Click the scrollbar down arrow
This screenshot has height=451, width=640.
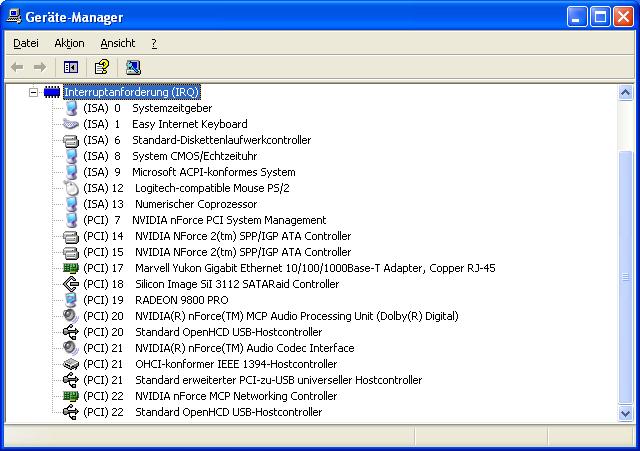tap(625, 413)
